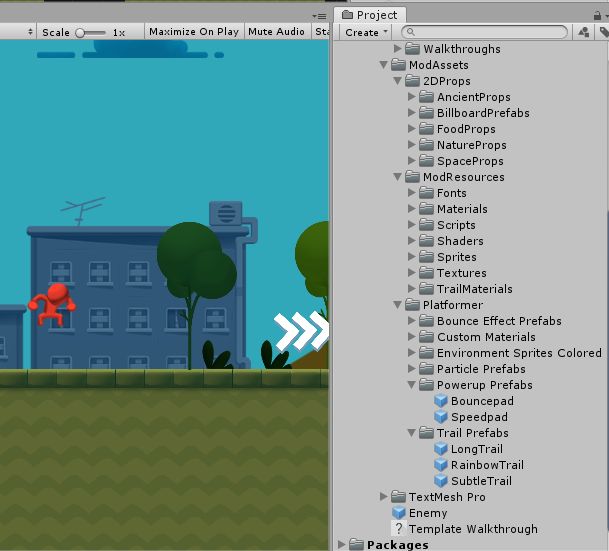Toggle Maximize On Play

[193, 32]
